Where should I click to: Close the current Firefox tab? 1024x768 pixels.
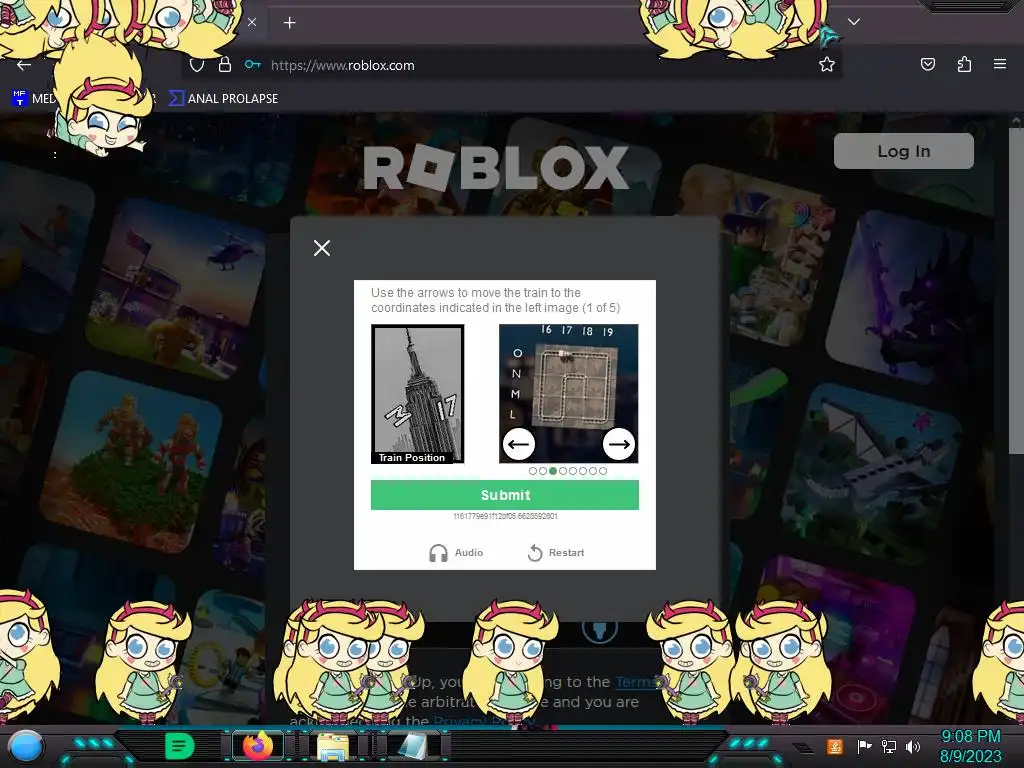252,22
